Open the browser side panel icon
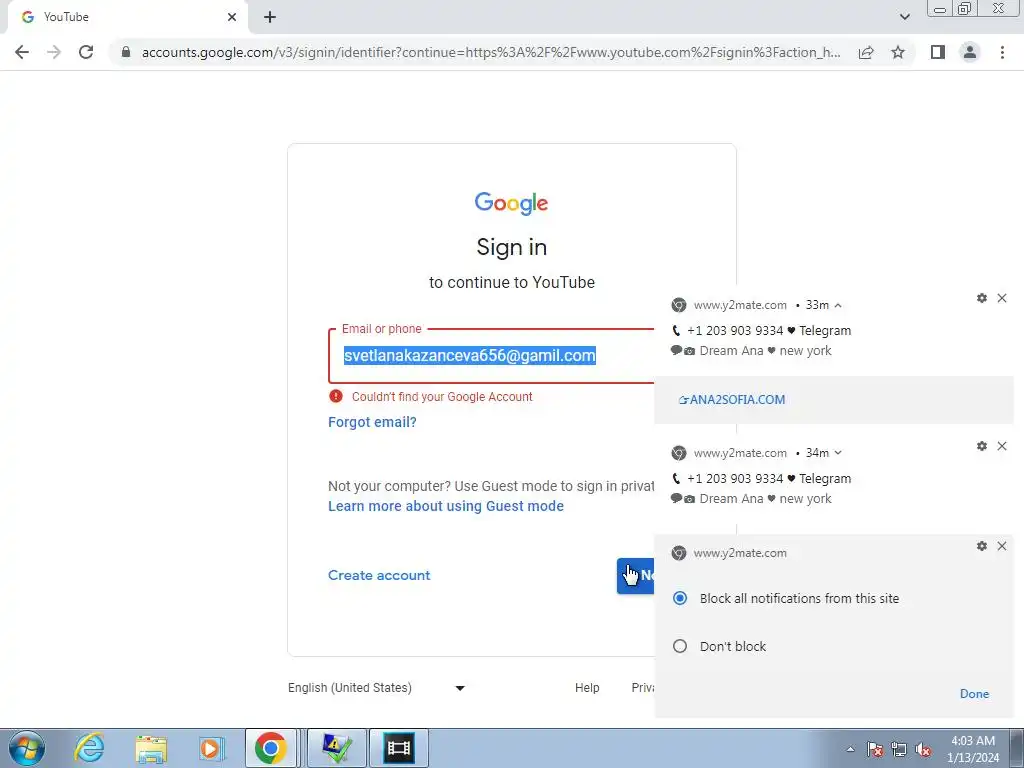Image resolution: width=1024 pixels, height=768 pixels. click(x=938, y=52)
